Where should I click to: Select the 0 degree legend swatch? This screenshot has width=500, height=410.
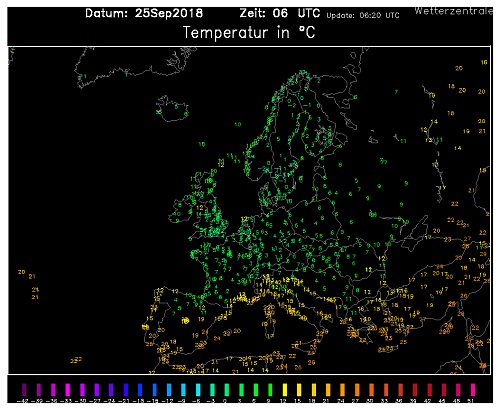pyautogui.click(x=227, y=390)
